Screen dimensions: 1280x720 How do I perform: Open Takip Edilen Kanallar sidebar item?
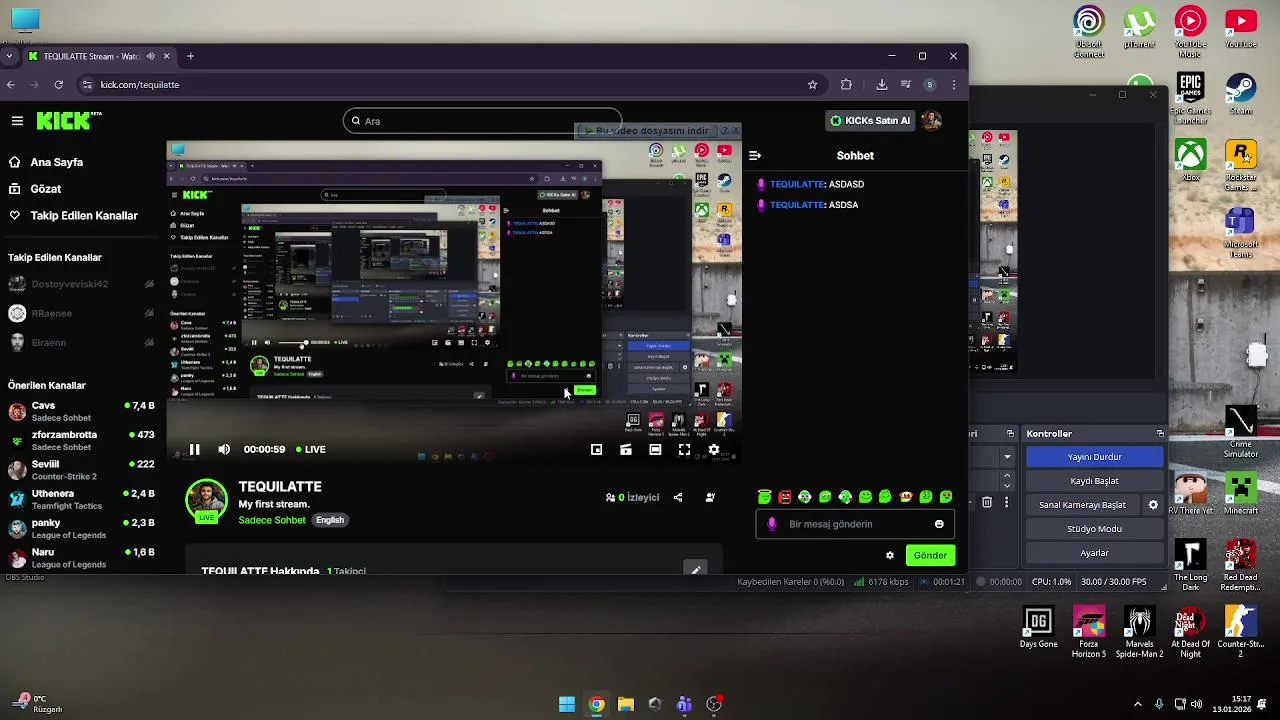(x=73, y=216)
